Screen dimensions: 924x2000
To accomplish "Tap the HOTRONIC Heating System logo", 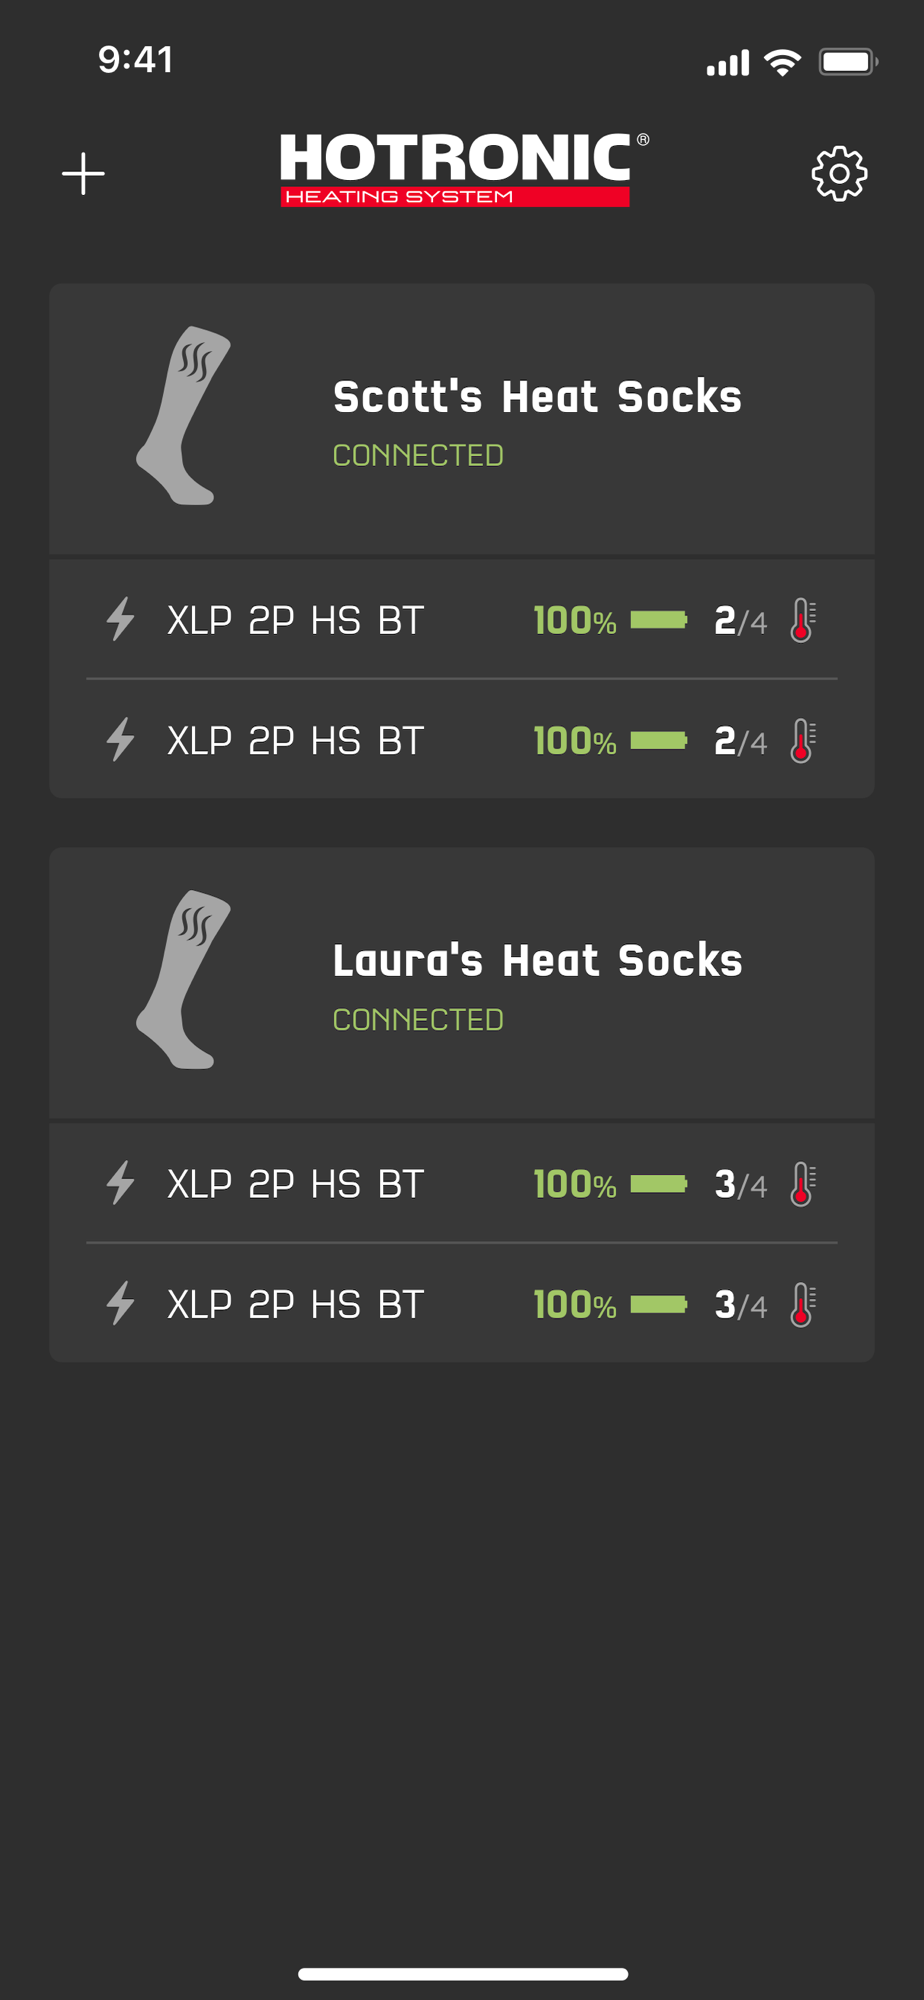I will click(462, 170).
